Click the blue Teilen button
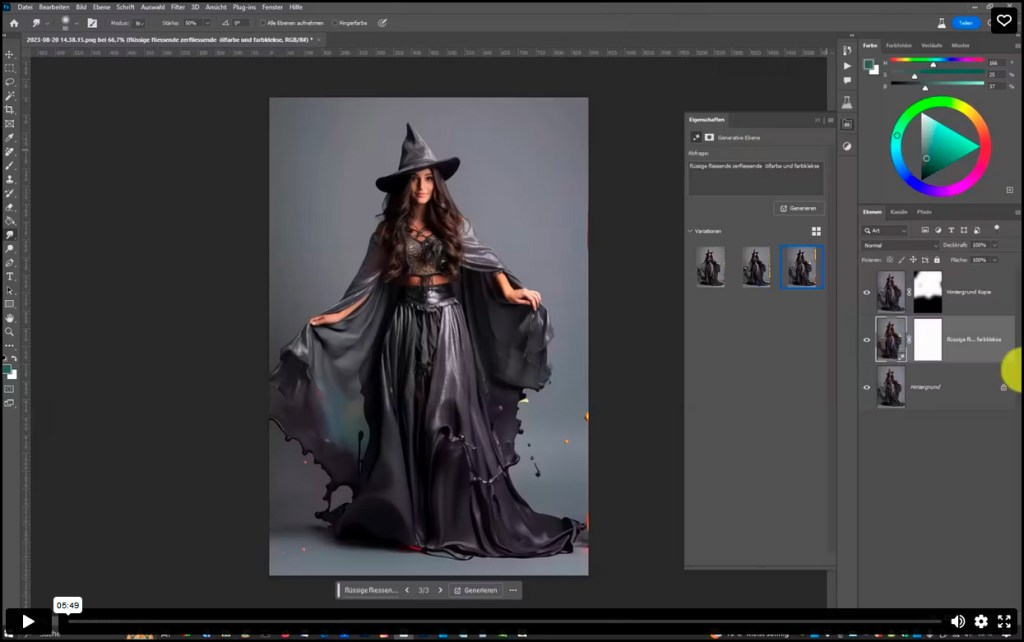1024x642 pixels. (965, 22)
